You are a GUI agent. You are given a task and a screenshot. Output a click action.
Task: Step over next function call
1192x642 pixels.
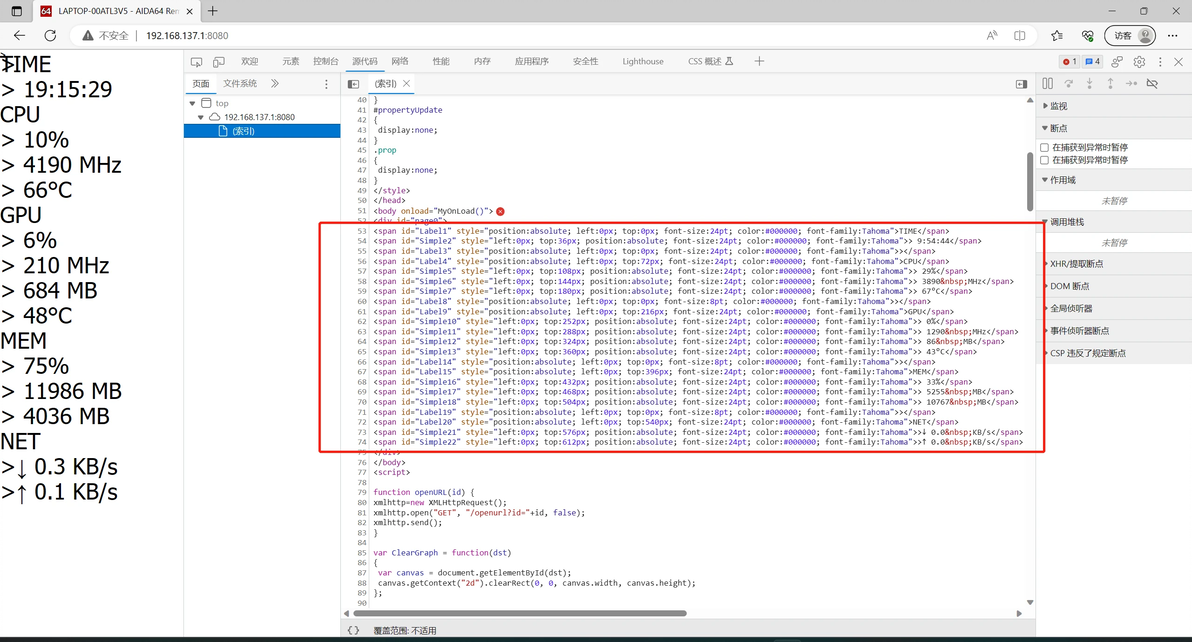point(1069,84)
